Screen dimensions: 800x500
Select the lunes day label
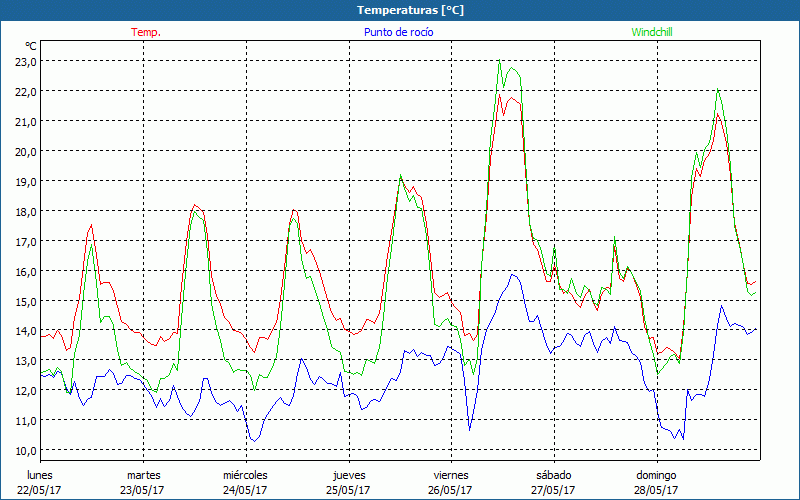pyautogui.click(x=41, y=475)
